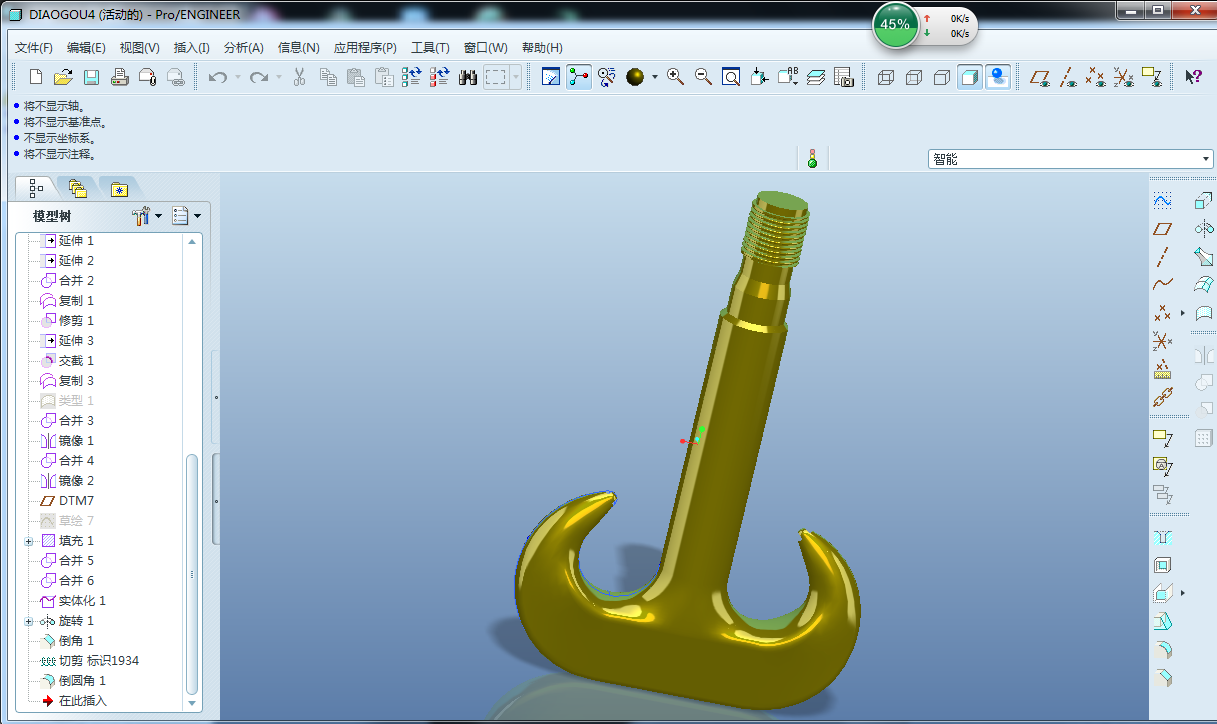Select the revolve tool icon
Image resolution: width=1217 pixels, height=724 pixels.
coord(1204,229)
